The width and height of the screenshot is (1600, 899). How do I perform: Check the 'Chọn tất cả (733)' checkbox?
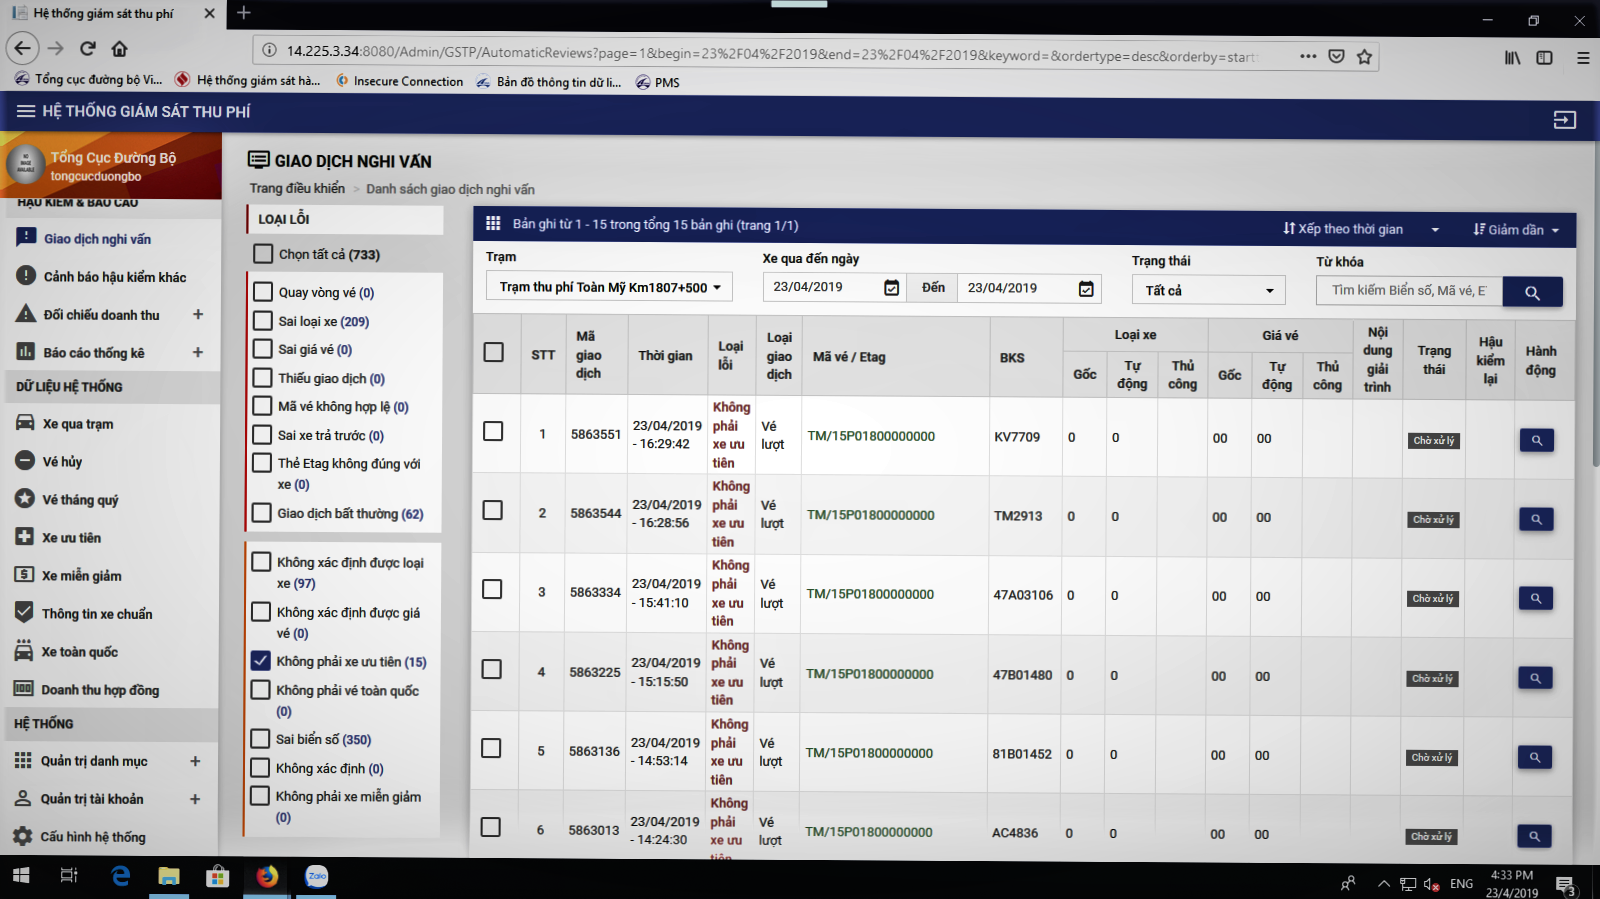tap(263, 254)
